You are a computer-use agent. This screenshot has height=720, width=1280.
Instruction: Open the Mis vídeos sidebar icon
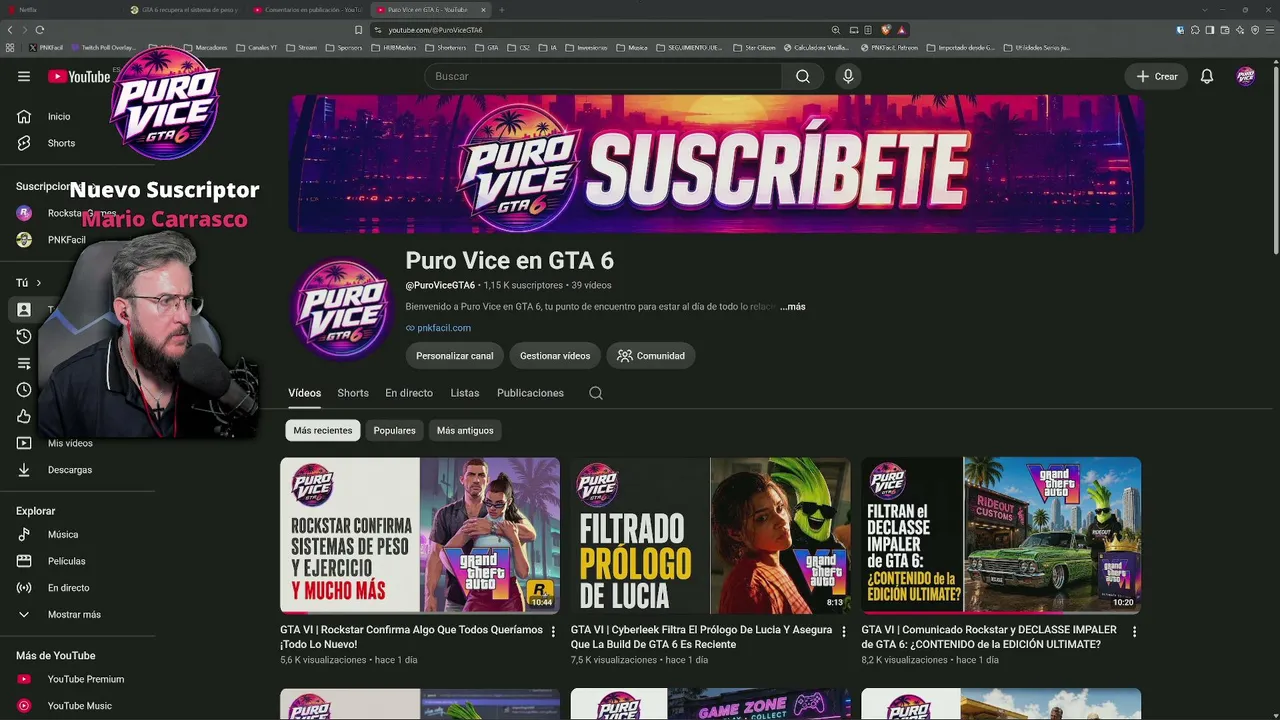(24, 443)
